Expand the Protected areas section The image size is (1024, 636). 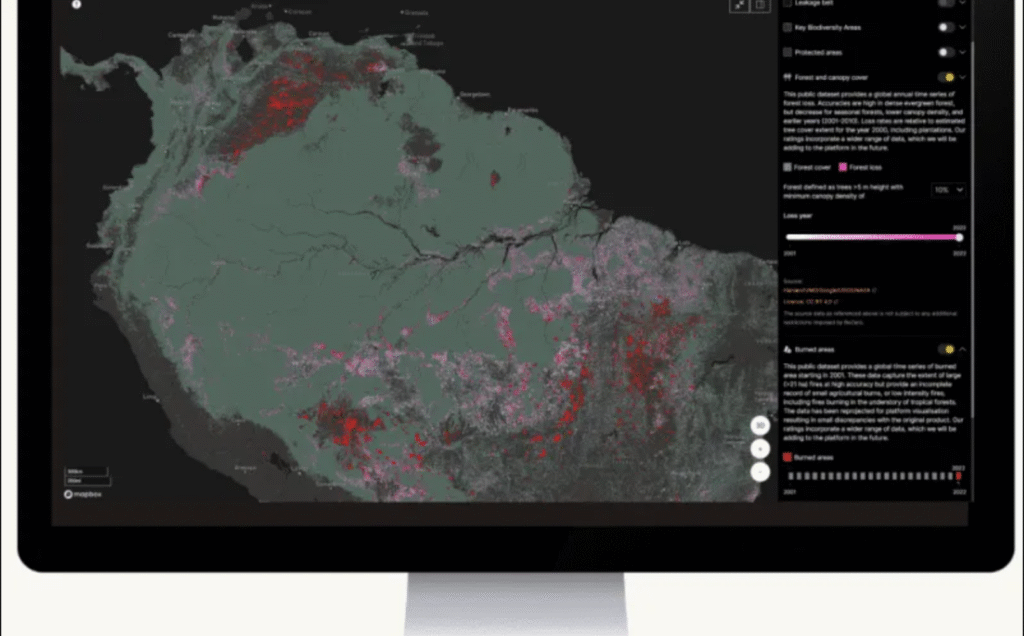click(x=962, y=52)
